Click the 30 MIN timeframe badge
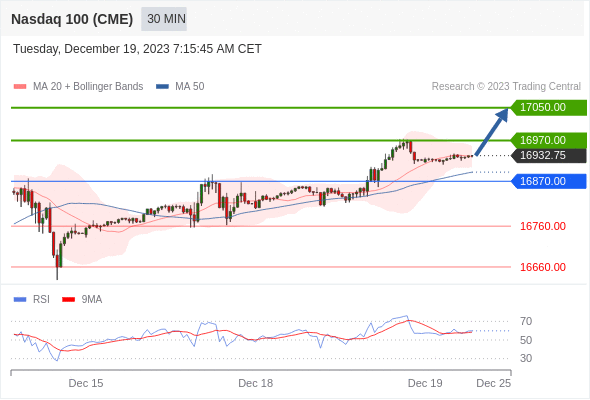The height and width of the screenshot is (400, 590). tap(164, 19)
